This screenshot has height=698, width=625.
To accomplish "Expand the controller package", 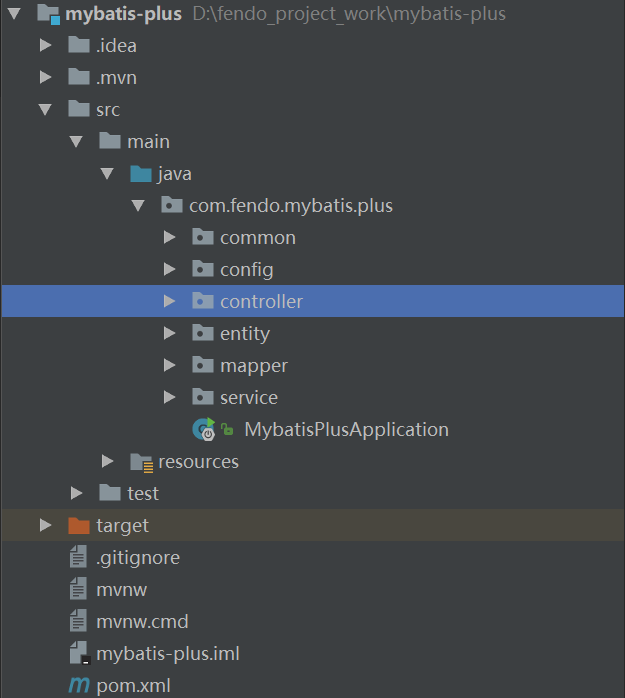I will (x=170, y=302).
